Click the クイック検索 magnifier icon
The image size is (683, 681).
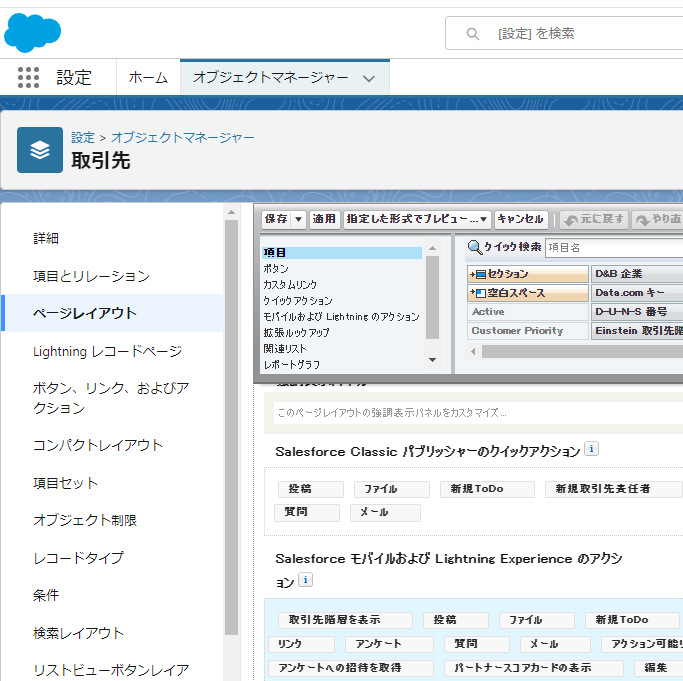tap(475, 247)
